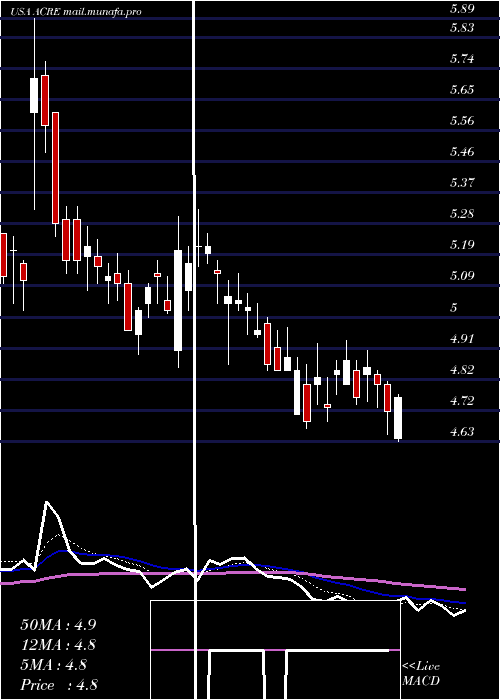Click the MACD histogram box at bottom
This screenshot has width=500, height=700.
(275, 650)
